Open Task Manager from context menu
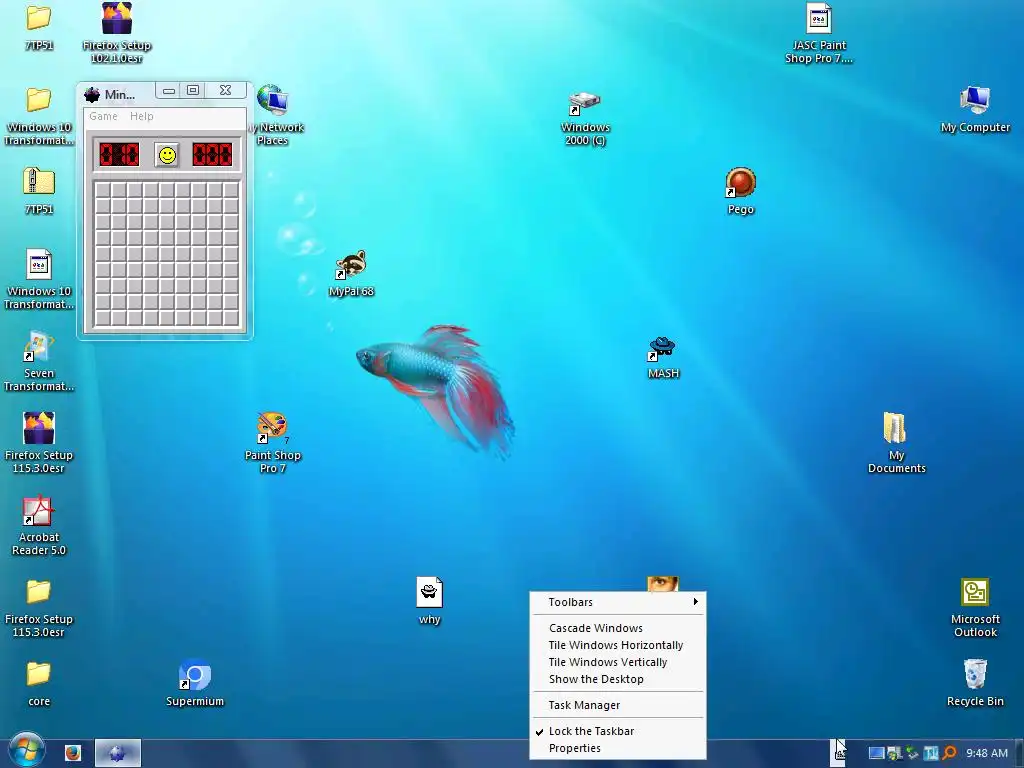Image resolution: width=1024 pixels, height=768 pixels. (x=618, y=705)
